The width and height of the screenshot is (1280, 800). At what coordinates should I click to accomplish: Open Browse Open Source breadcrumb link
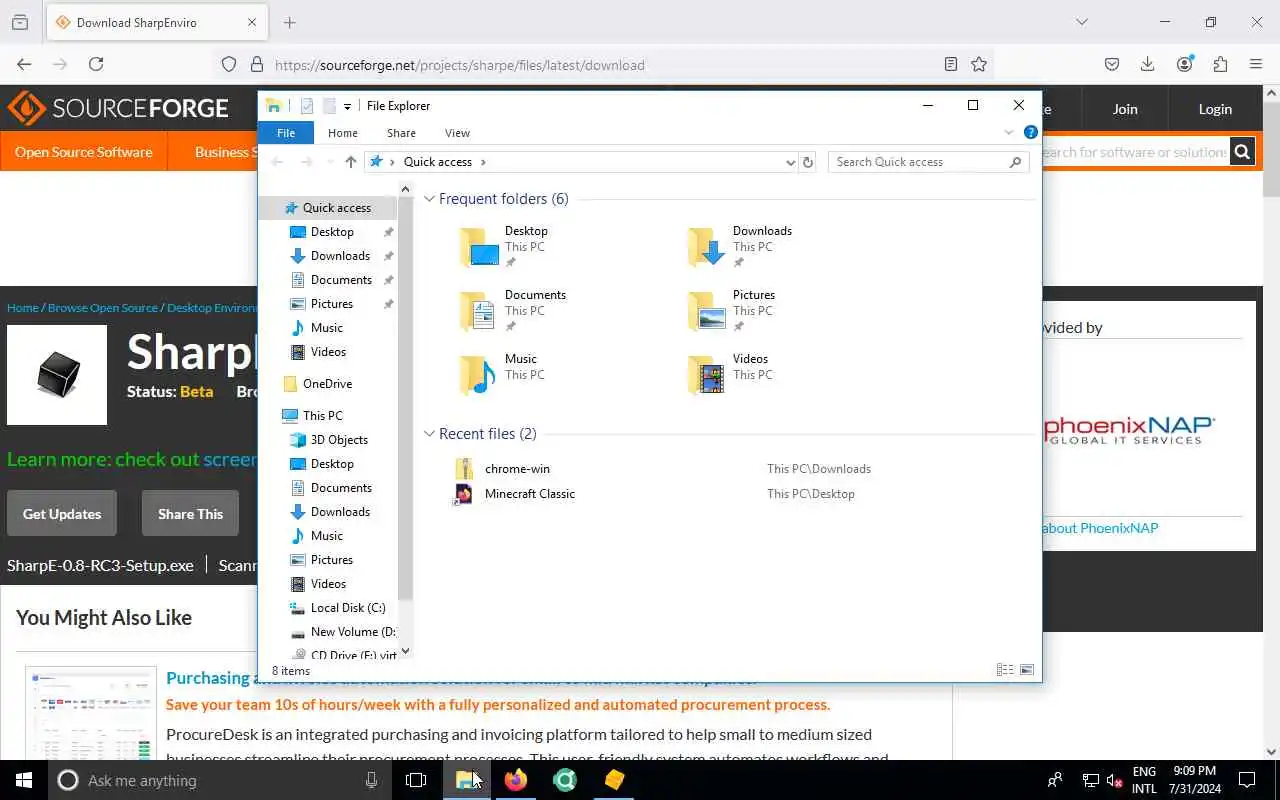point(103,308)
